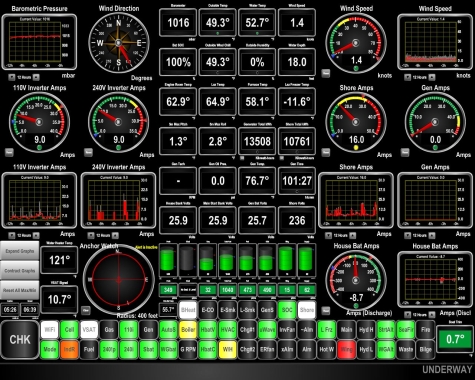Click the ERfan indicator
Viewport: 475px width, 380px height.
[x=267, y=350]
